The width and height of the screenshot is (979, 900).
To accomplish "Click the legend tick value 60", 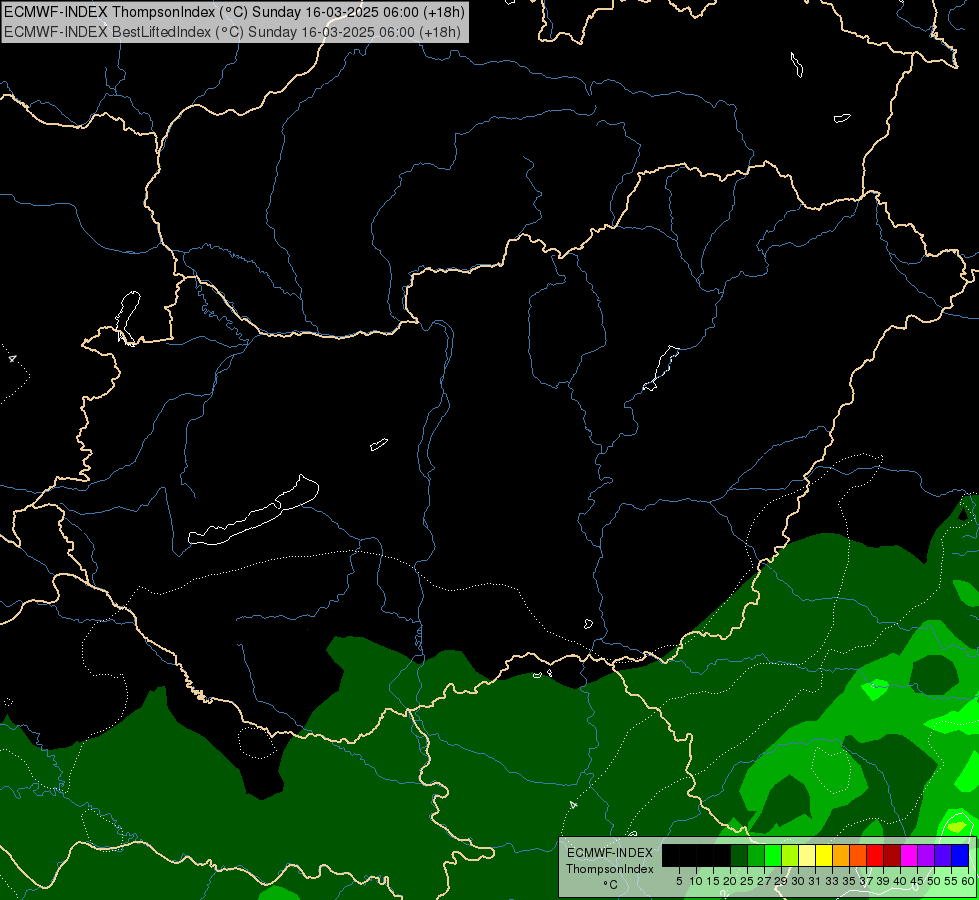I will pos(968,881).
